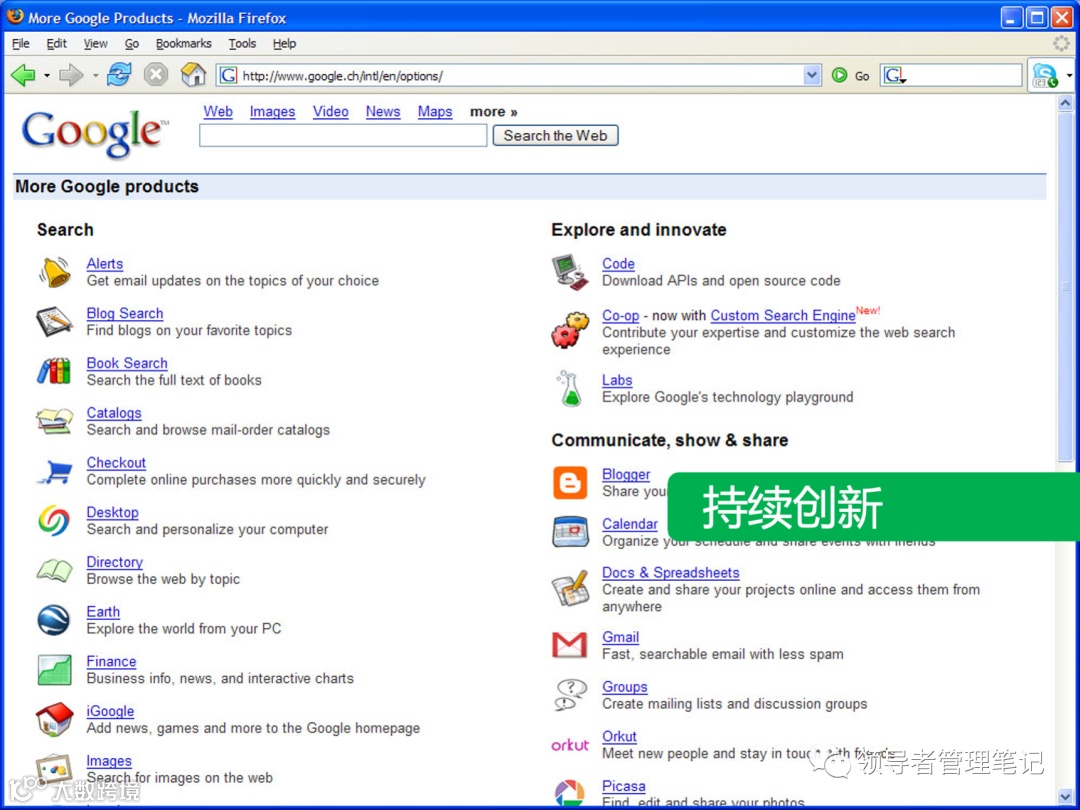This screenshot has width=1080, height=810.
Task: Click the Images picture-frame icon
Action: click(54, 769)
